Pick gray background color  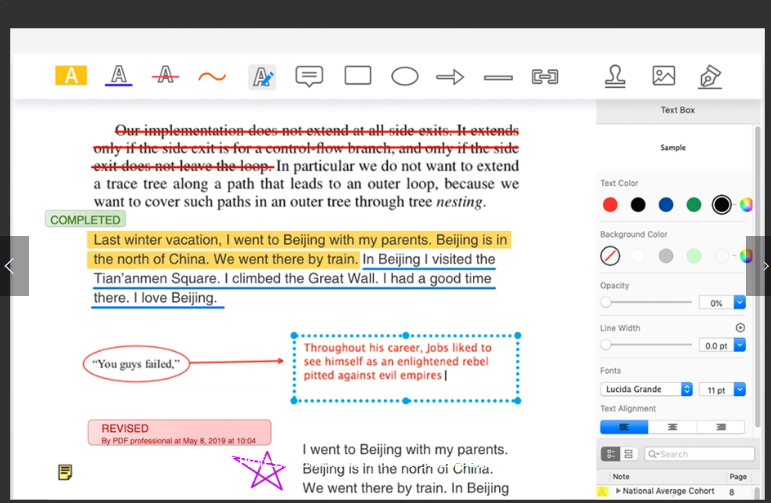(x=666, y=256)
